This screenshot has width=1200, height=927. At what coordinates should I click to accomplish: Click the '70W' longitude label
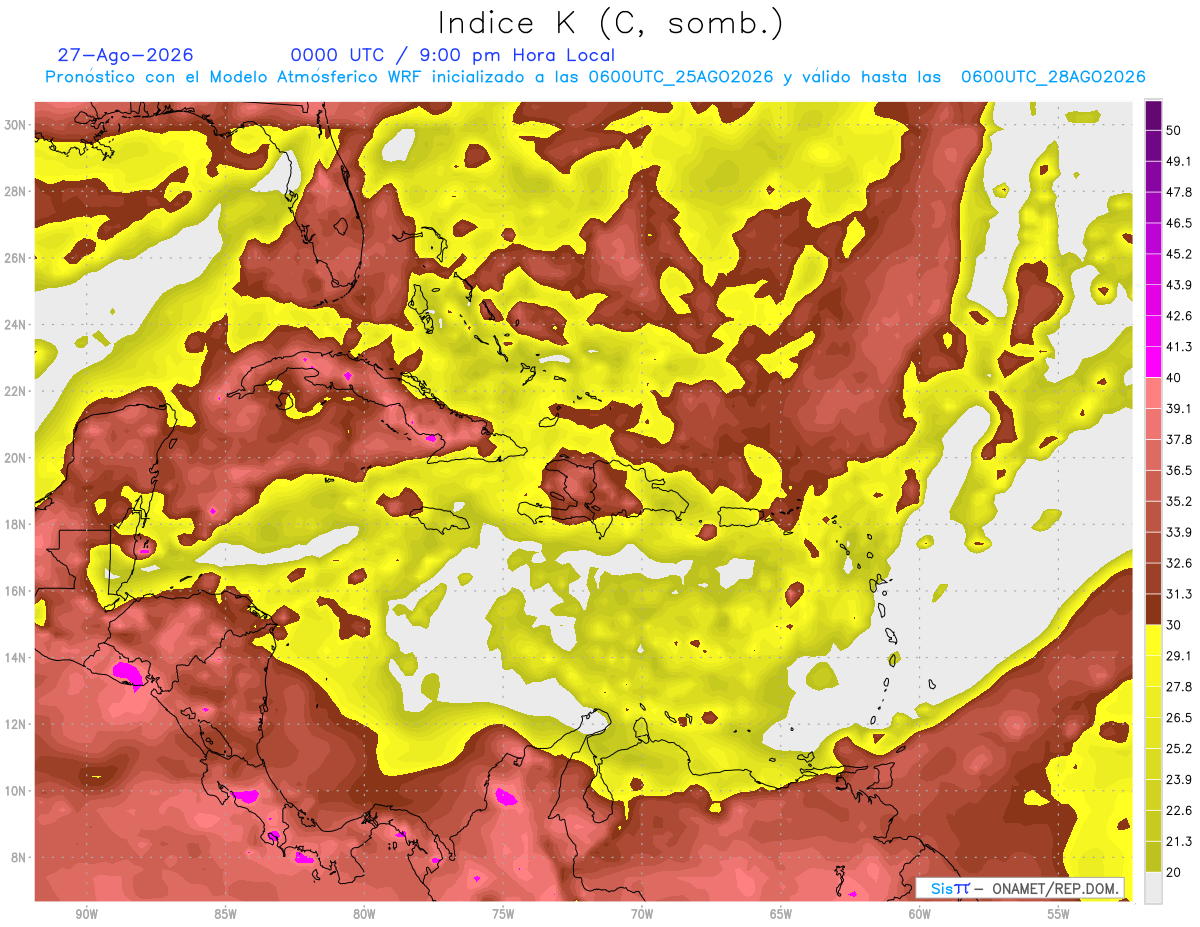642,914
